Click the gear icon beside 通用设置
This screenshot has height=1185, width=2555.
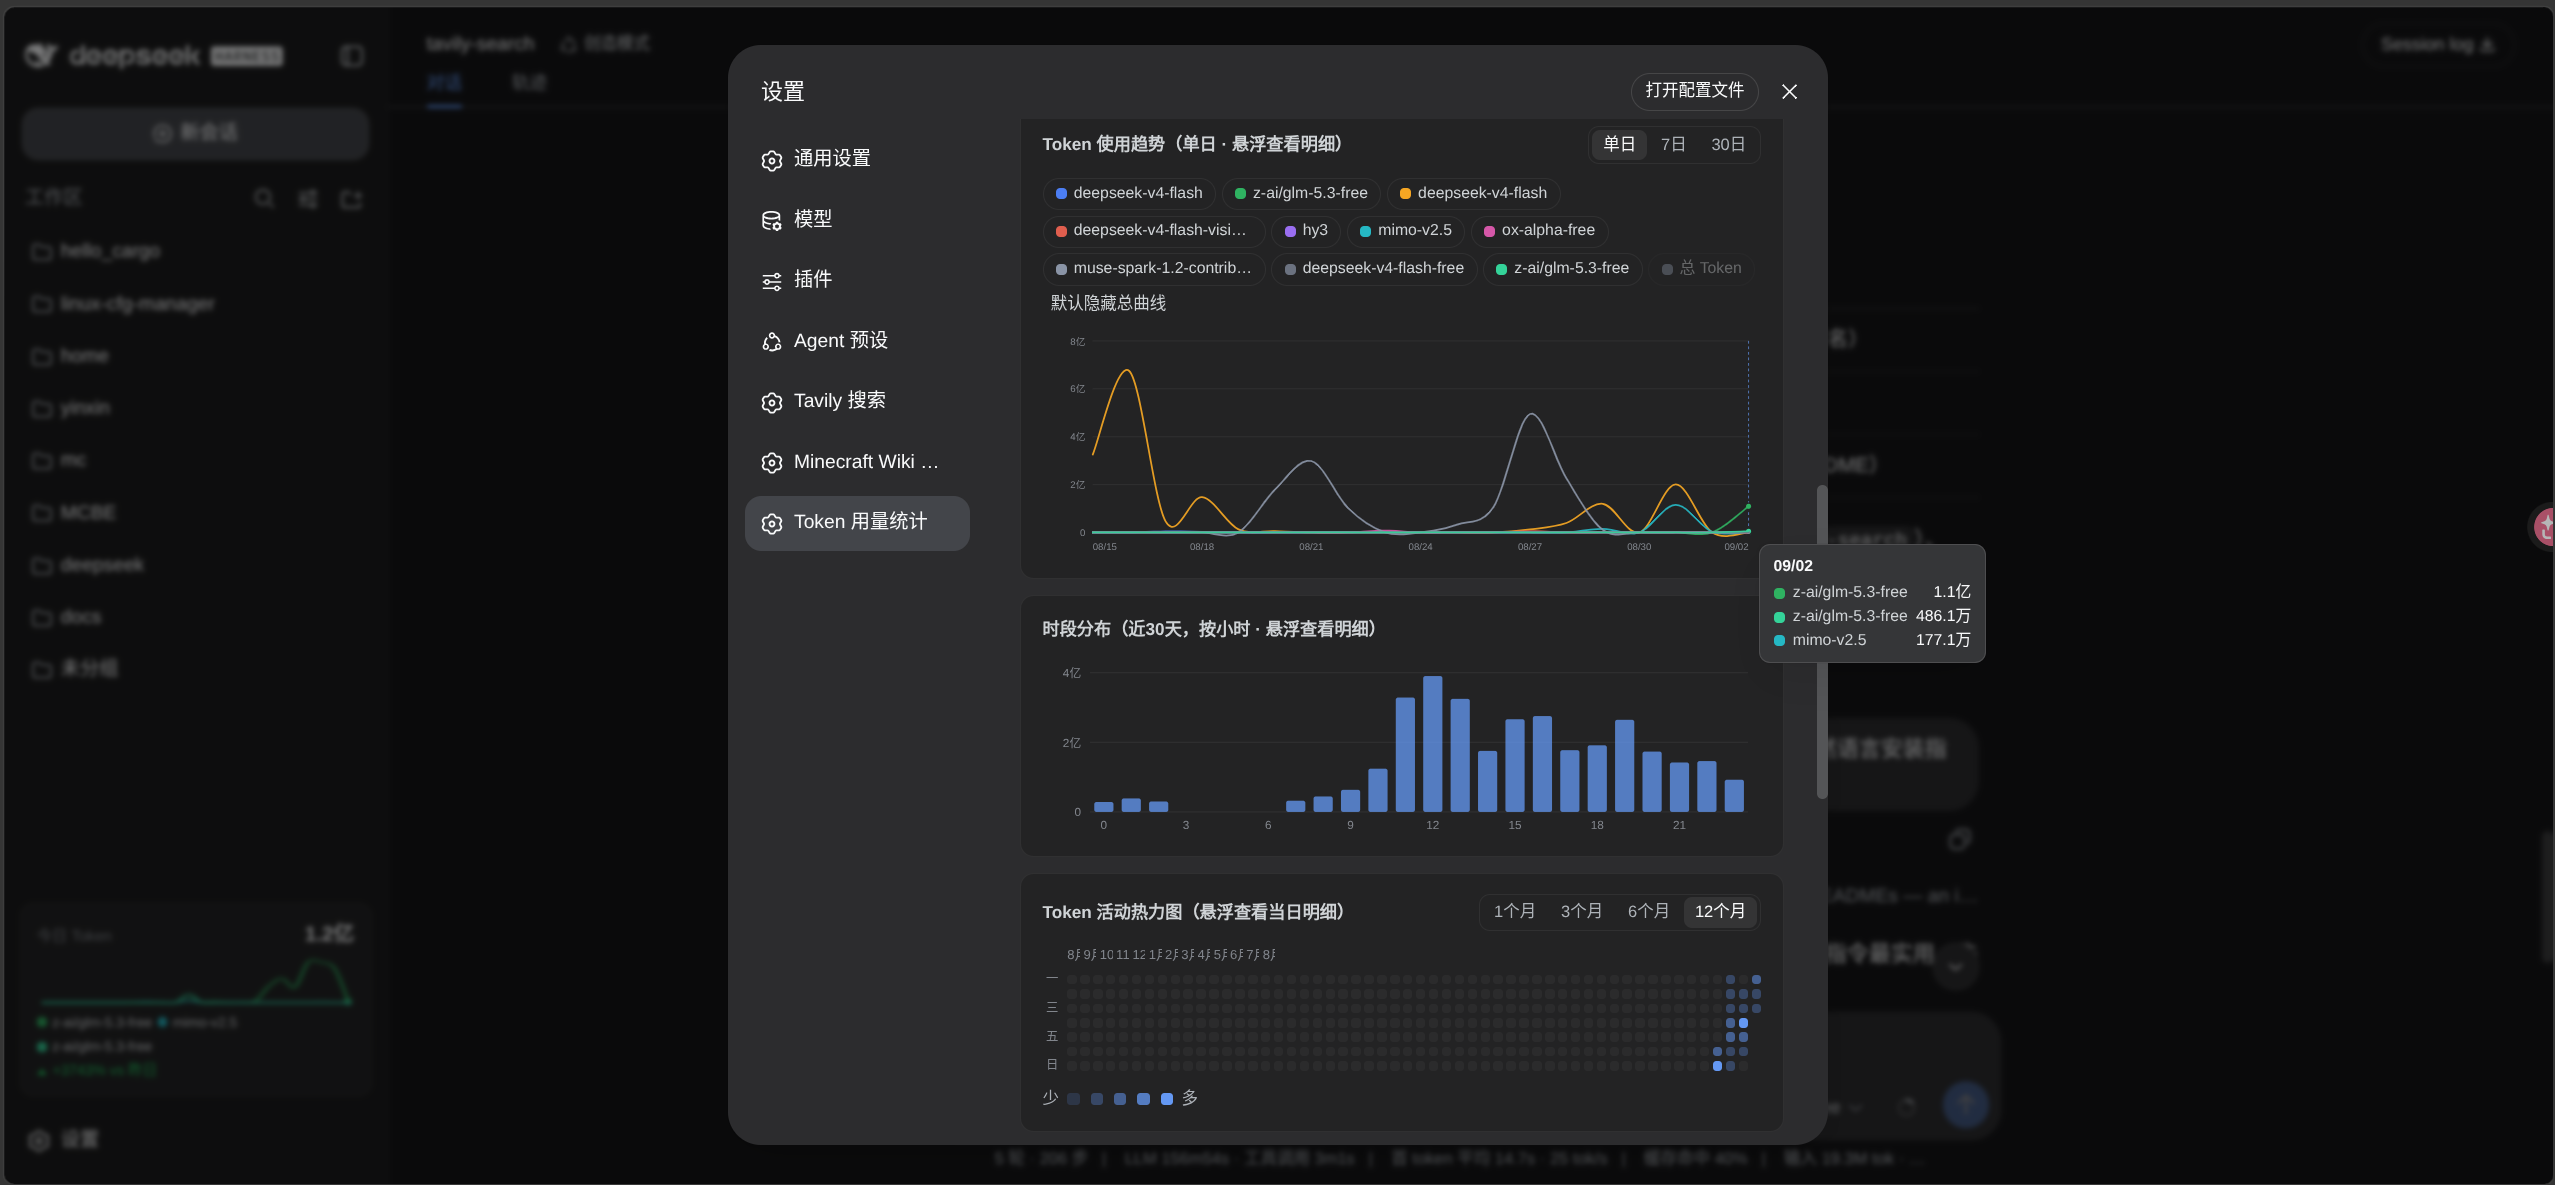pos(771,160)
